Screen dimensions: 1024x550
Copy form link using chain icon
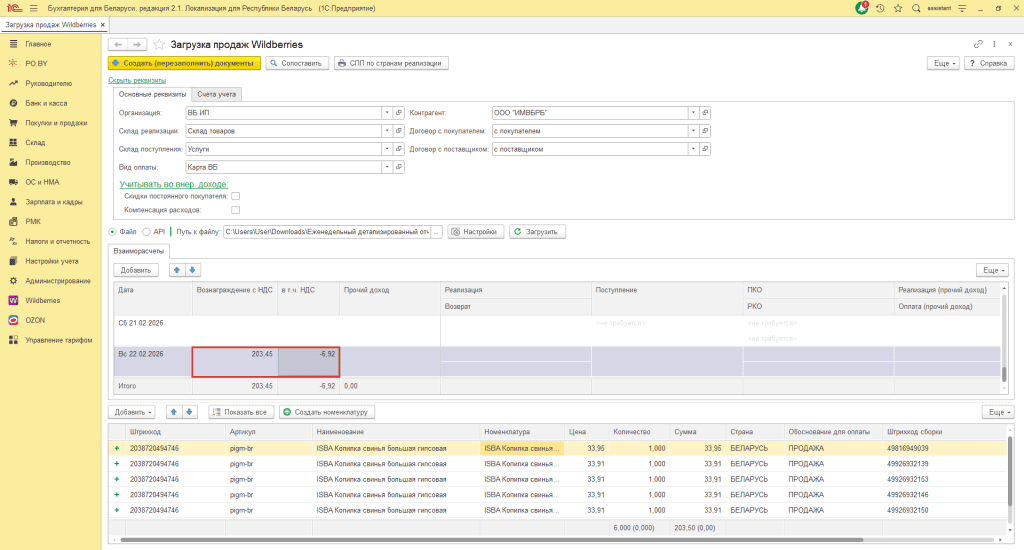click(x=978, y=45)
